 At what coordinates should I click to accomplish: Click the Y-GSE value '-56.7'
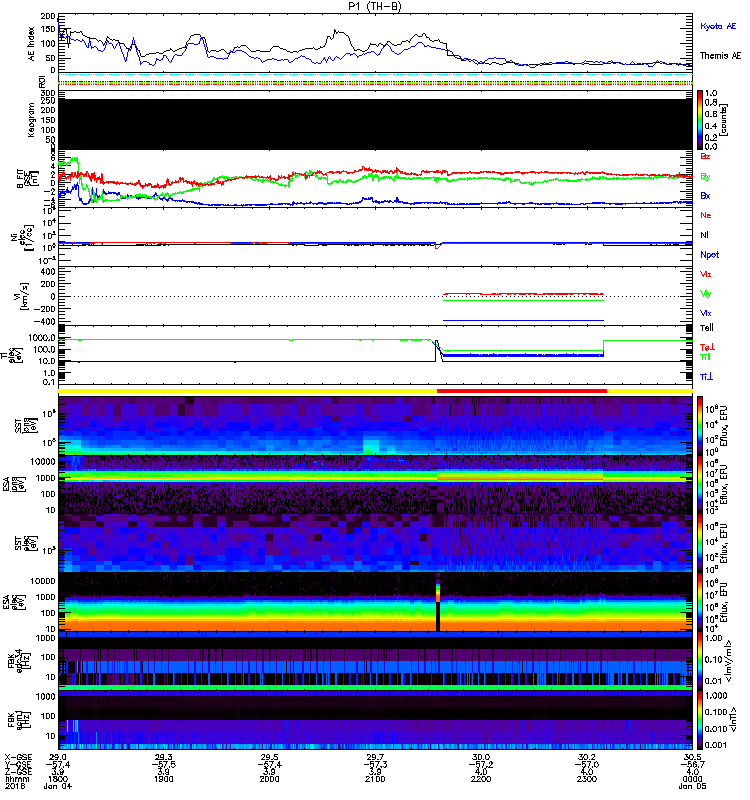692,765
